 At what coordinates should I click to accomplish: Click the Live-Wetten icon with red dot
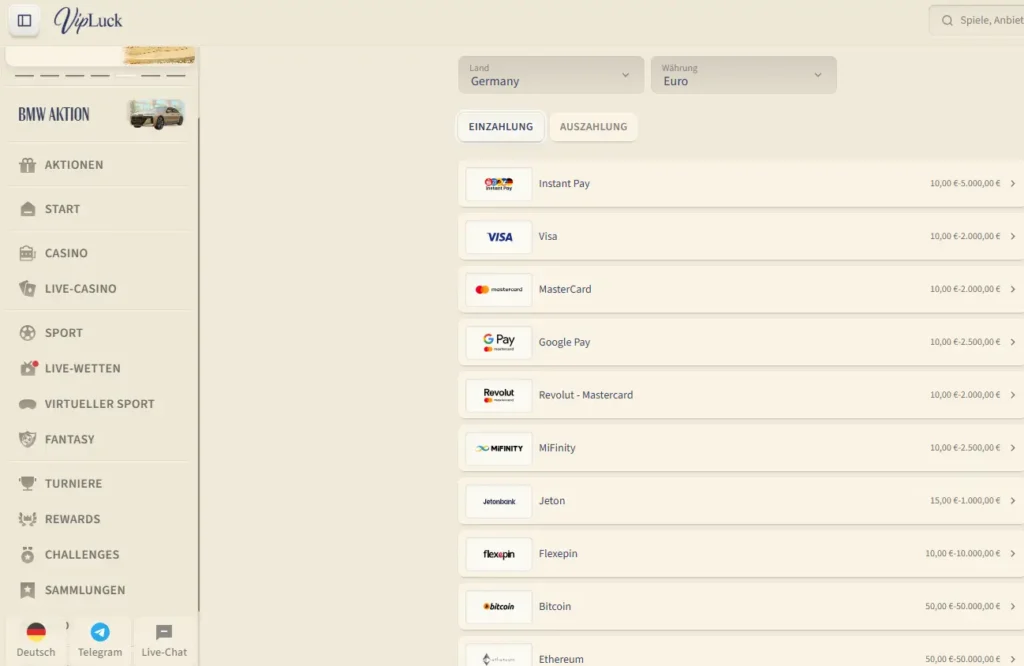coord(28,368)
